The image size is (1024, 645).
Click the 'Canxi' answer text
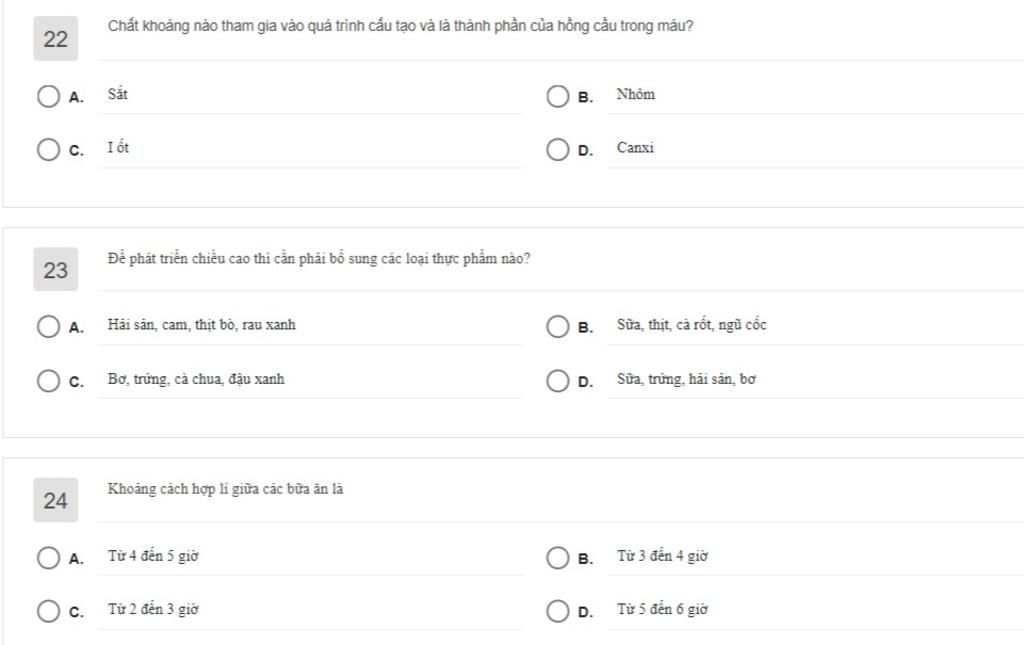[635, 148]
